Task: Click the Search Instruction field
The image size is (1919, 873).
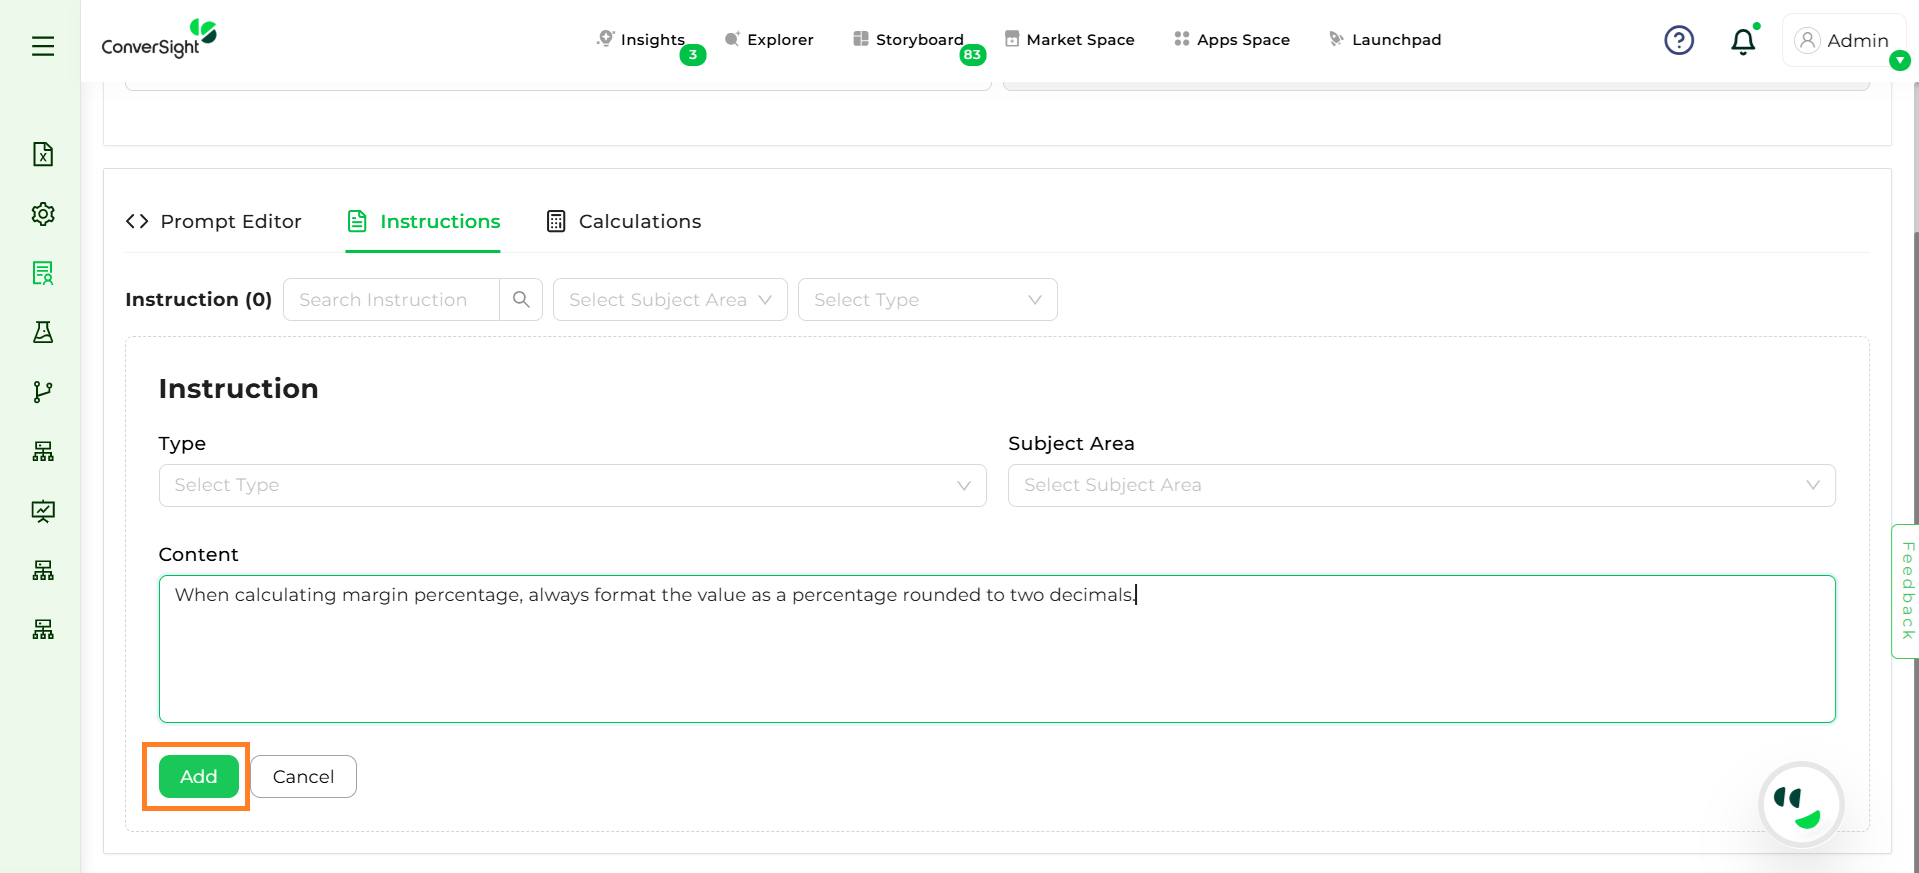Action: (391, 300)
